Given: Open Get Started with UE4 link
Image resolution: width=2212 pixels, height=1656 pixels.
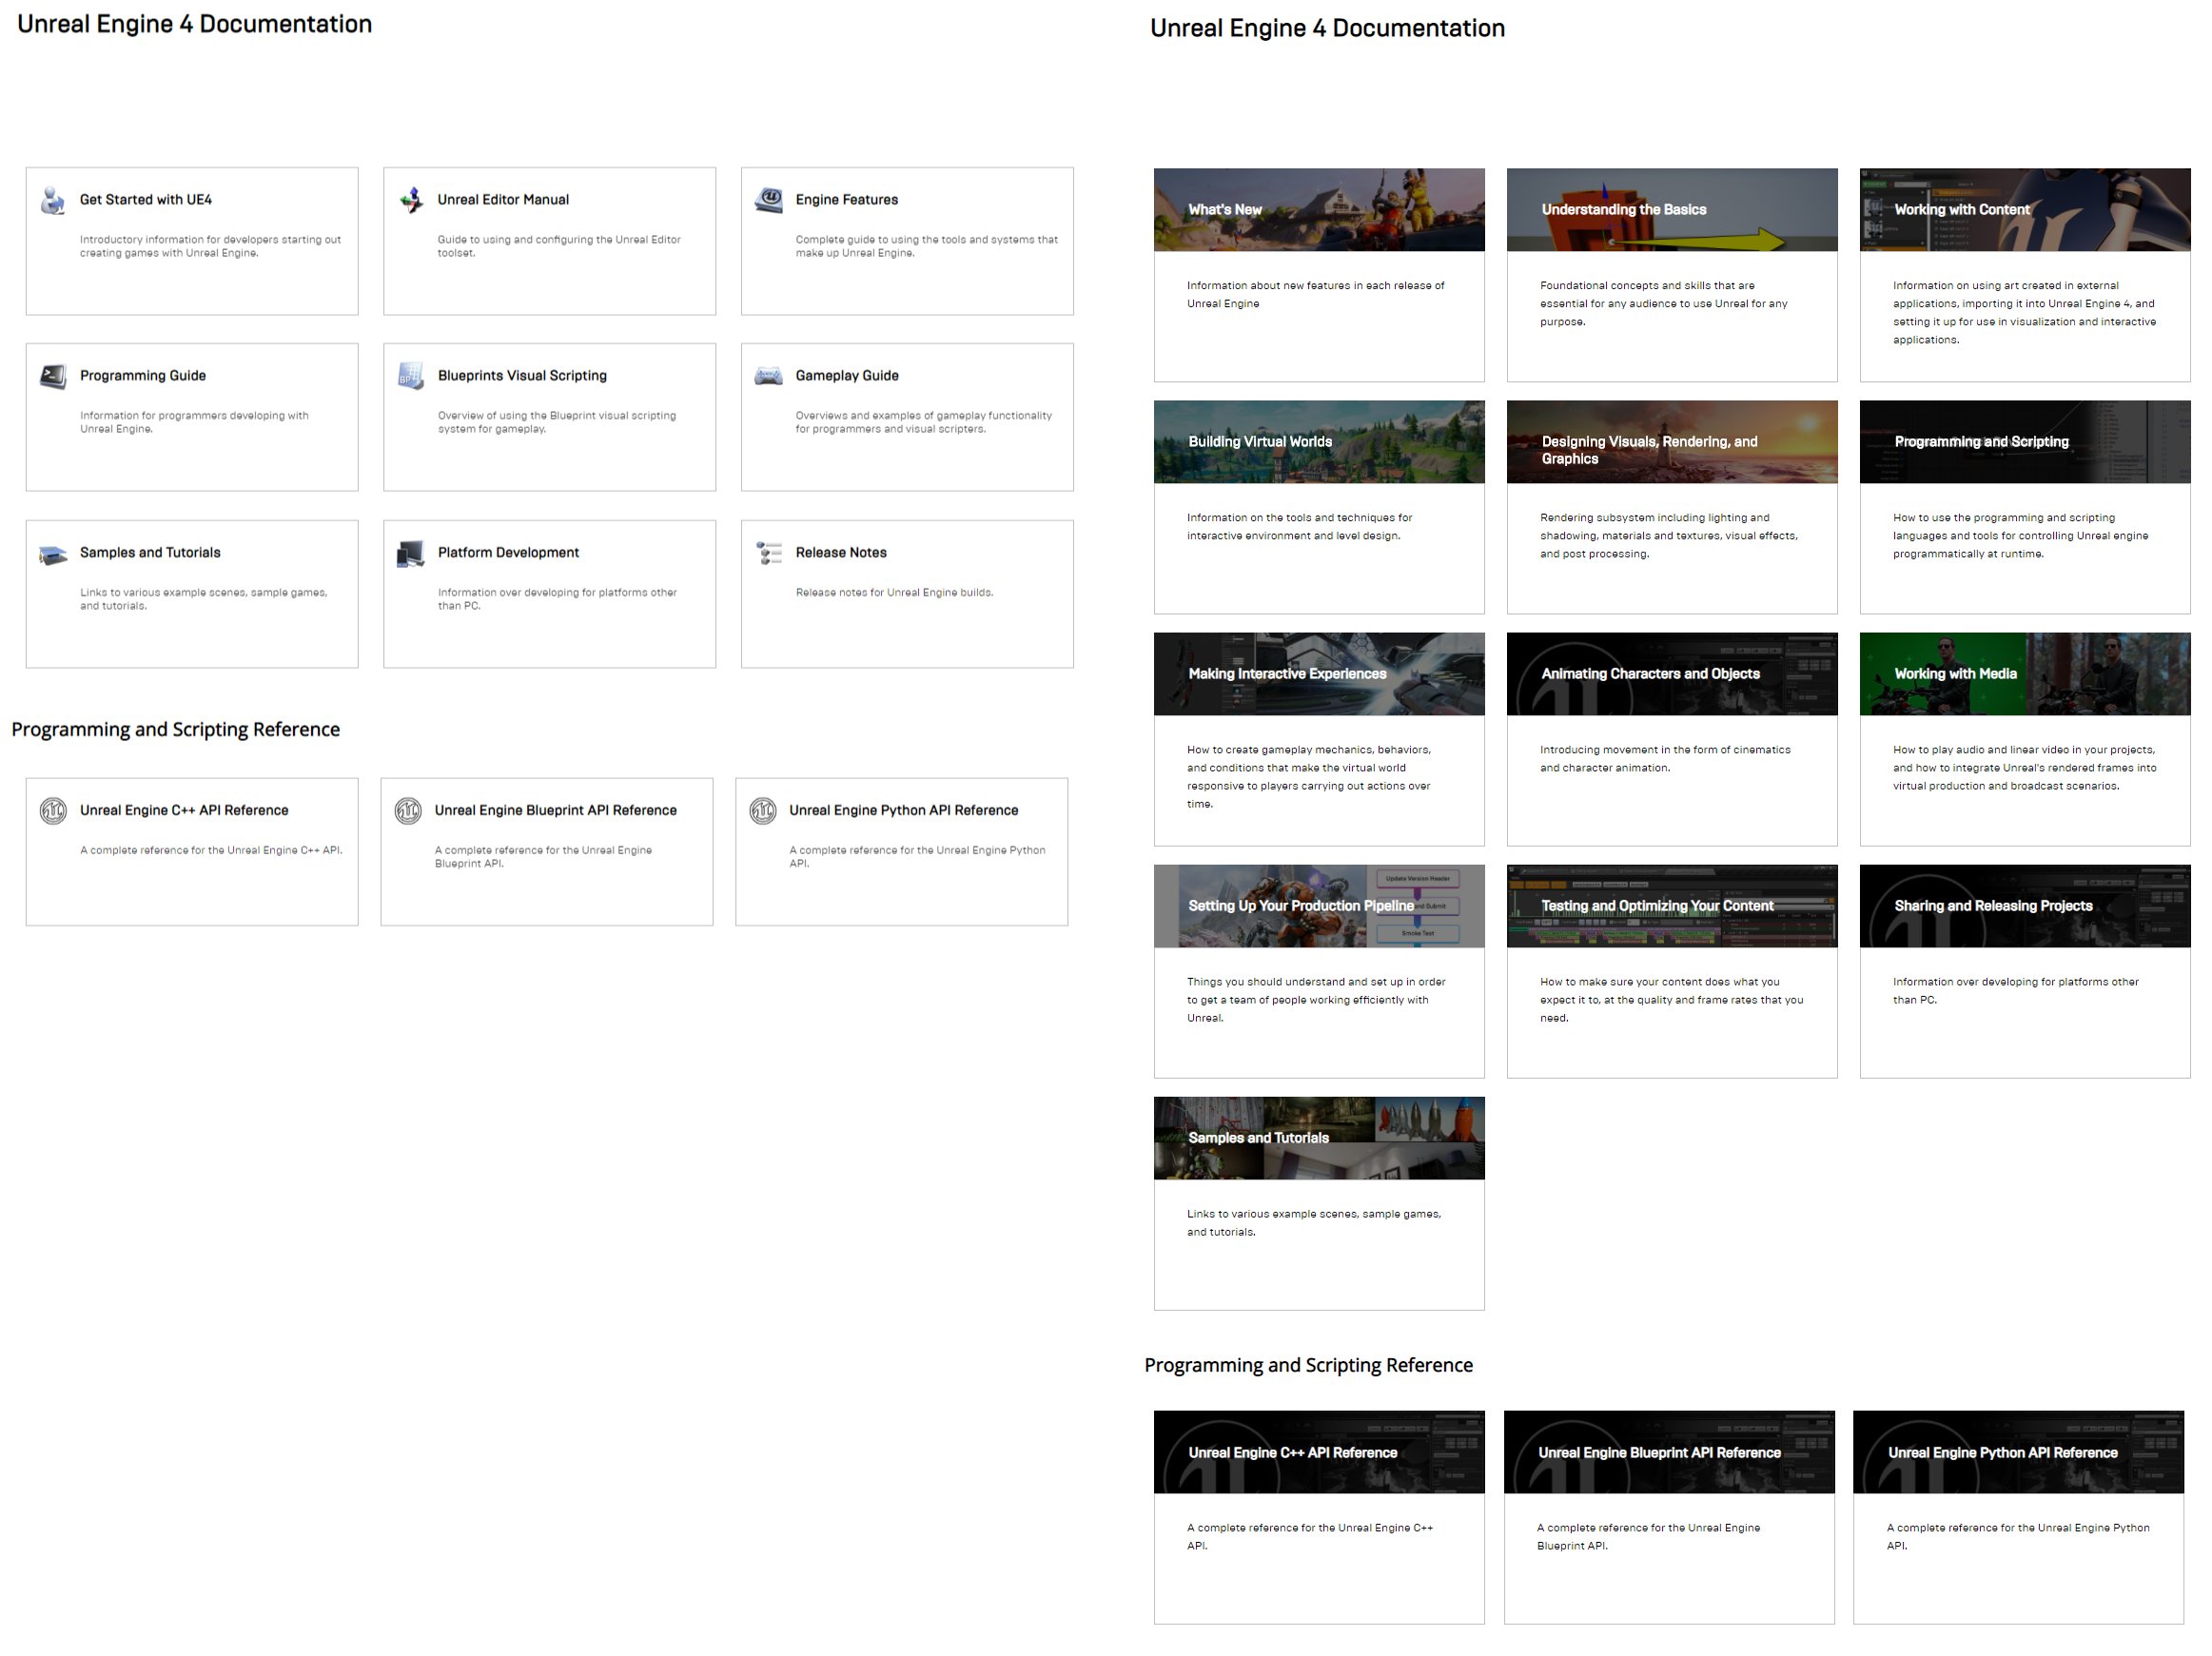Looking at the screenshot, I should pos(146,200).
